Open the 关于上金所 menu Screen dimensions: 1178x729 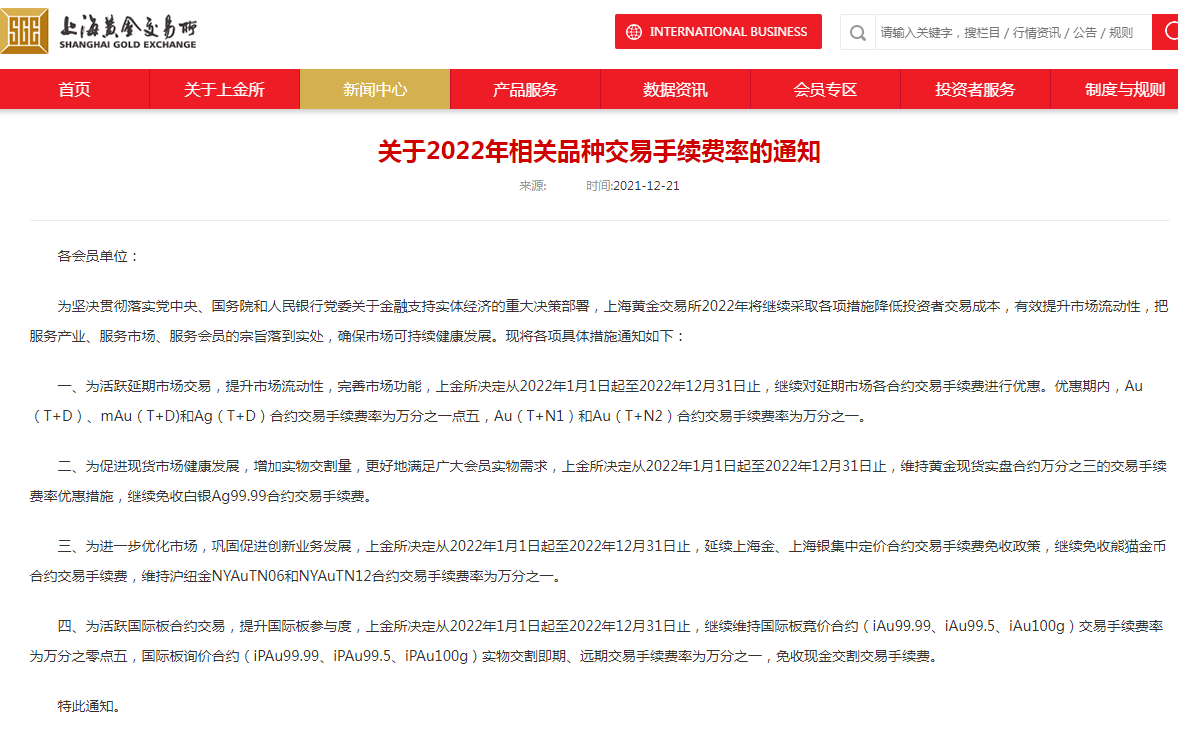click(225, 89)
